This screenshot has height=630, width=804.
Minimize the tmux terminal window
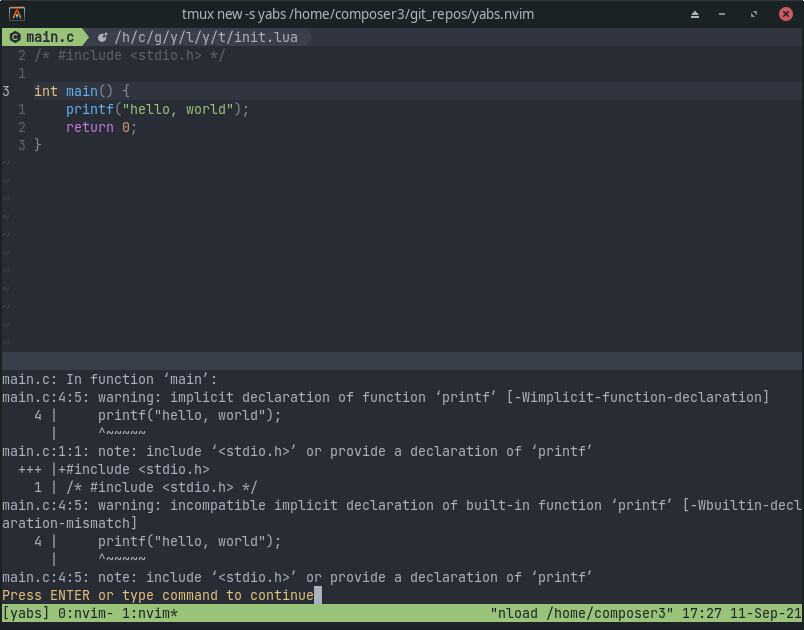pyautogui.click(x=722, y=14)
